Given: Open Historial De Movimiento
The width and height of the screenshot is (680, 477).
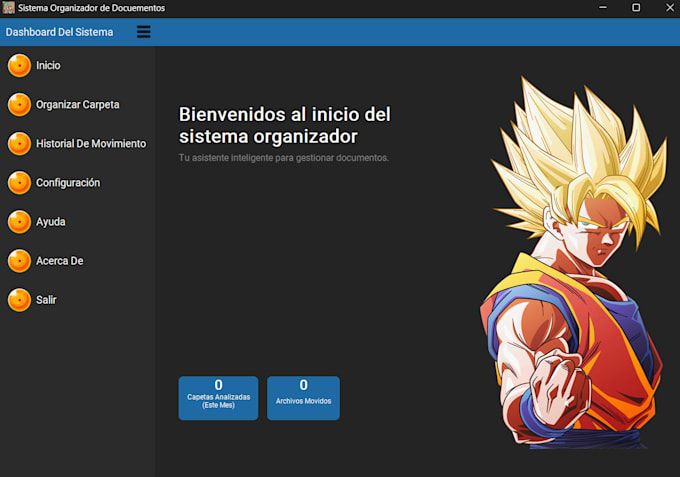Looking at the screenshot, I should pyautogui.click(x=91, y=144).
